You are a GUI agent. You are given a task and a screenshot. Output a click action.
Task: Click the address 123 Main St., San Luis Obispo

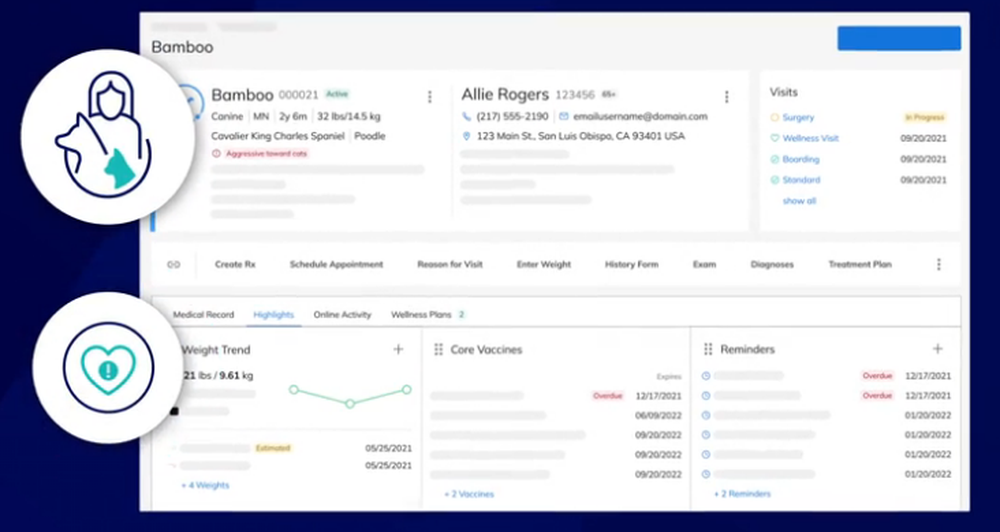(580, 136)
